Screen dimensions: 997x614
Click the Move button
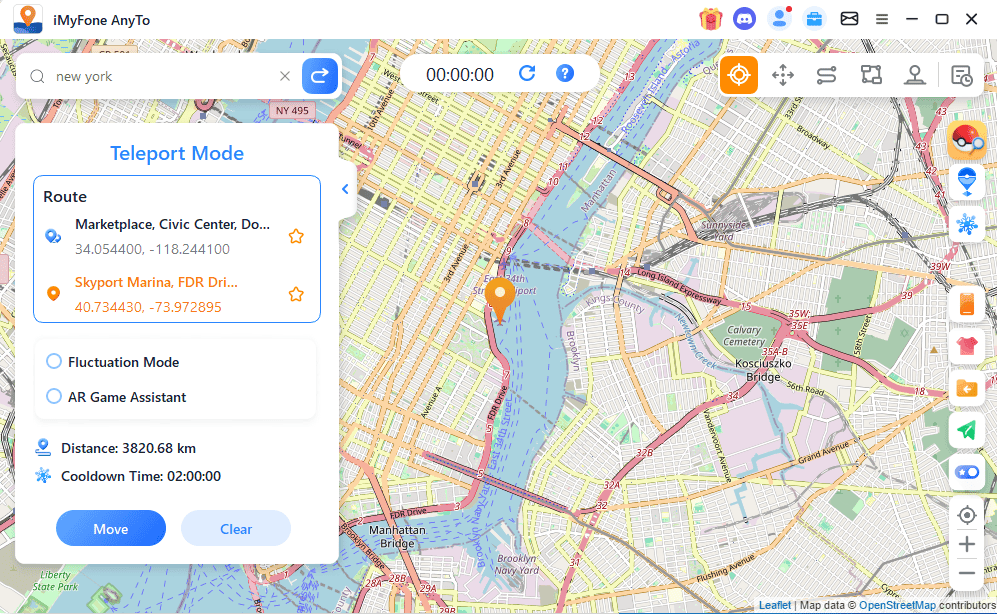[x=111, y=528]
